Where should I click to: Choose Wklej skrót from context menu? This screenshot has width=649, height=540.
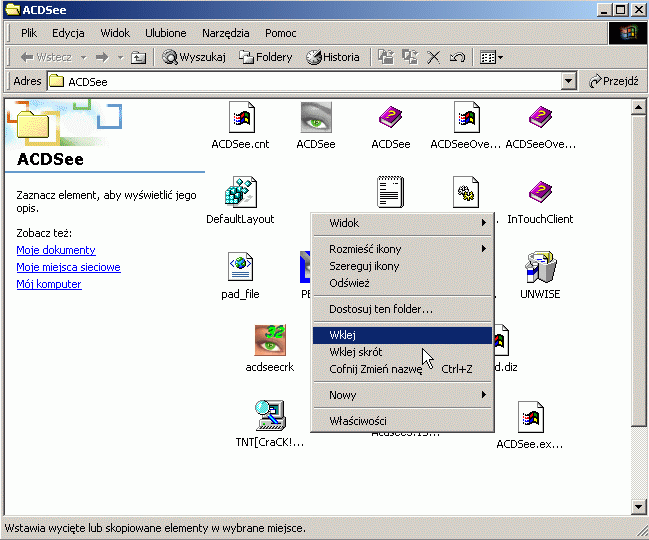[403, 352]
